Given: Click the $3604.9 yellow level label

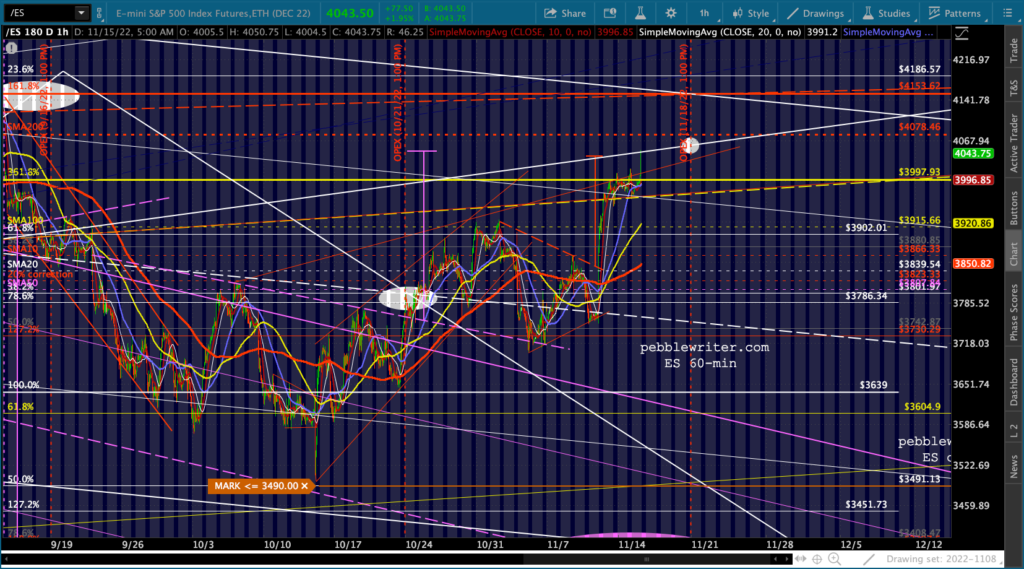Looking at the screenshot, I should 922,406.
